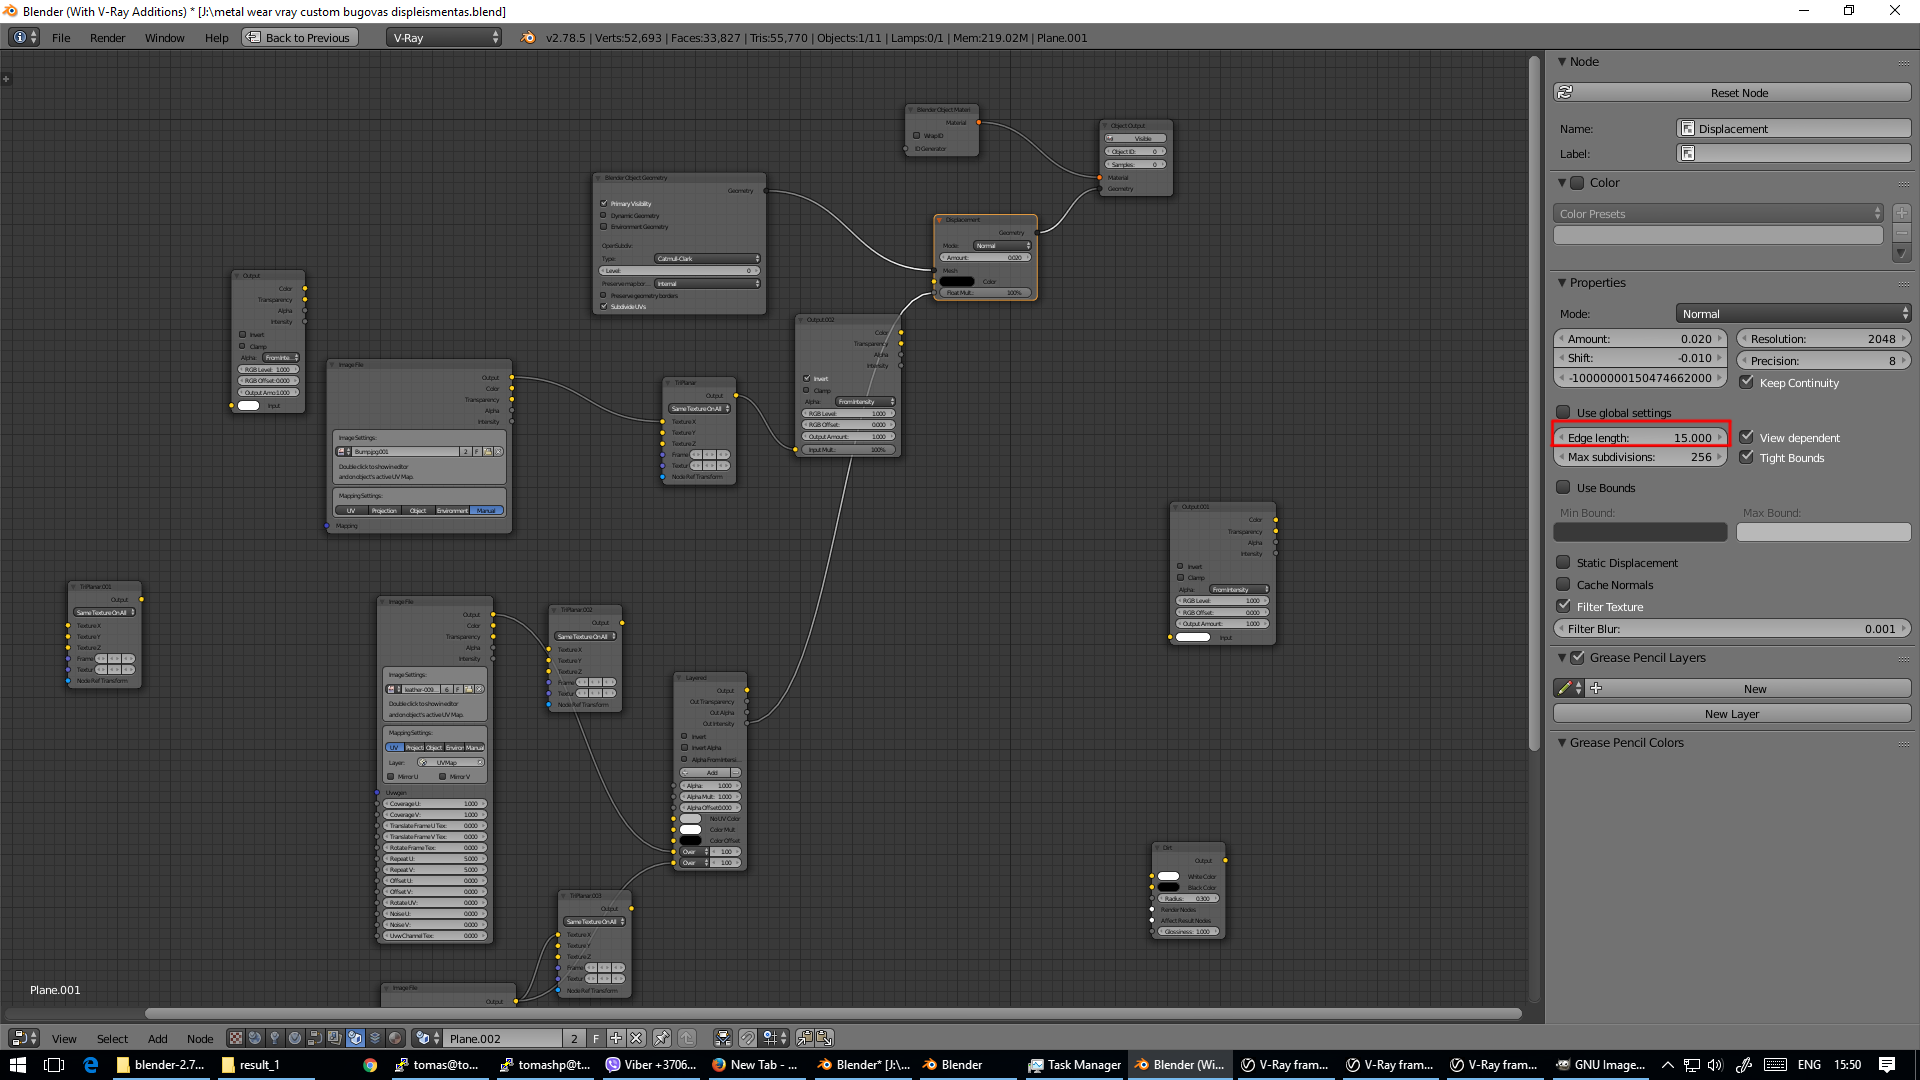Collapse the Color panel triangle
This screenshot has width=1920, height=1080.
[1562, 183]
